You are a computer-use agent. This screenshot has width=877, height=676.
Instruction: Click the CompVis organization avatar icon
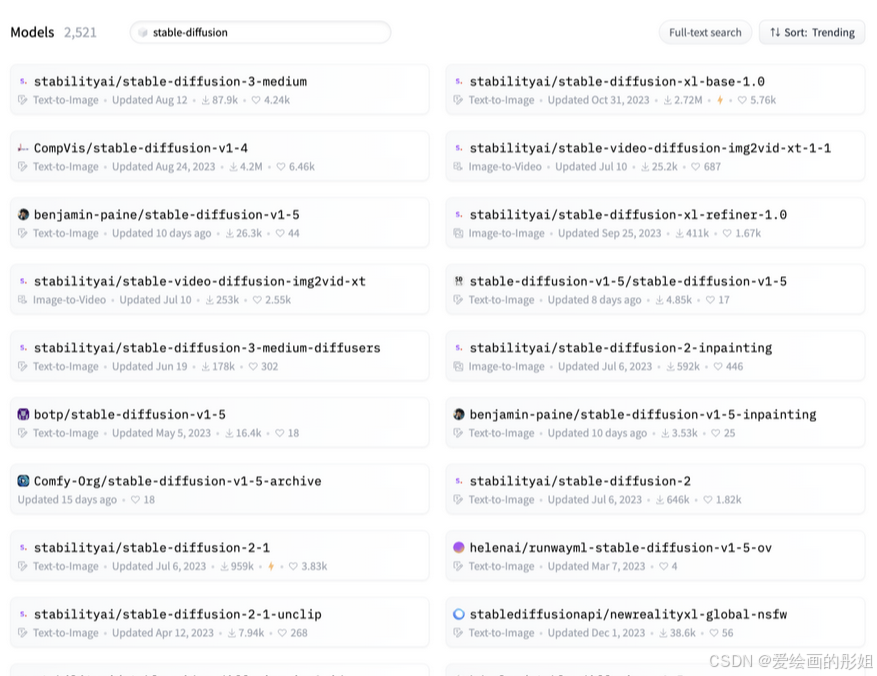(x=23, y=148)
